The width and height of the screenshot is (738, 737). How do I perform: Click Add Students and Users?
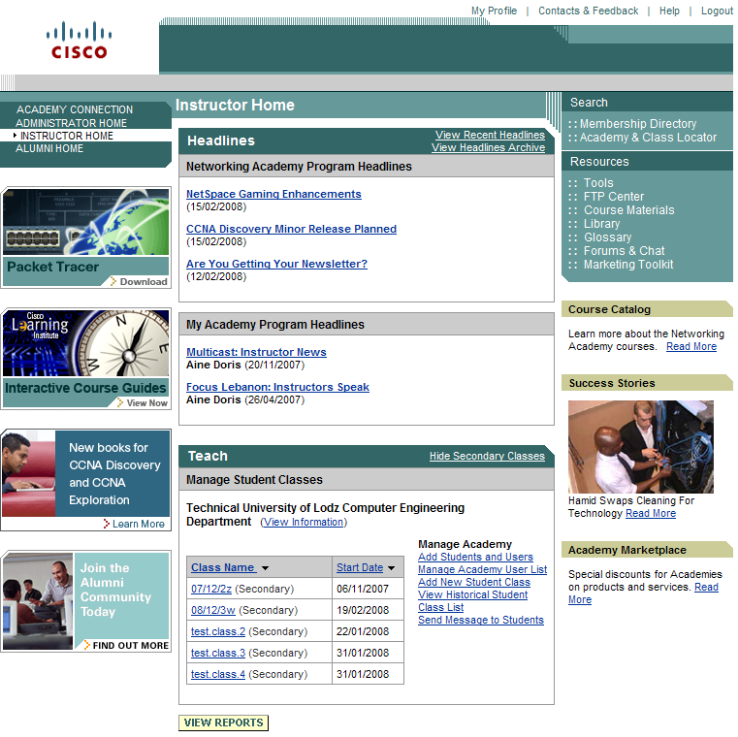[475, 557]
